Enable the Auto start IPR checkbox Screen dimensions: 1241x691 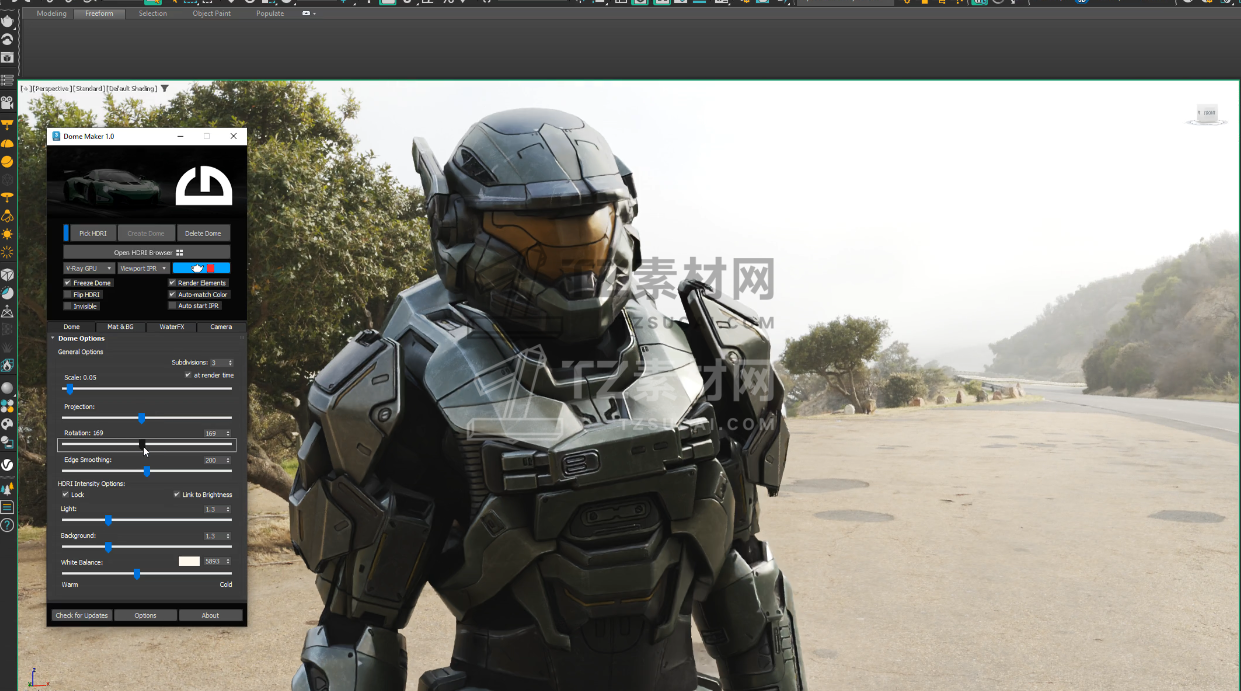[x=172, y=306]
